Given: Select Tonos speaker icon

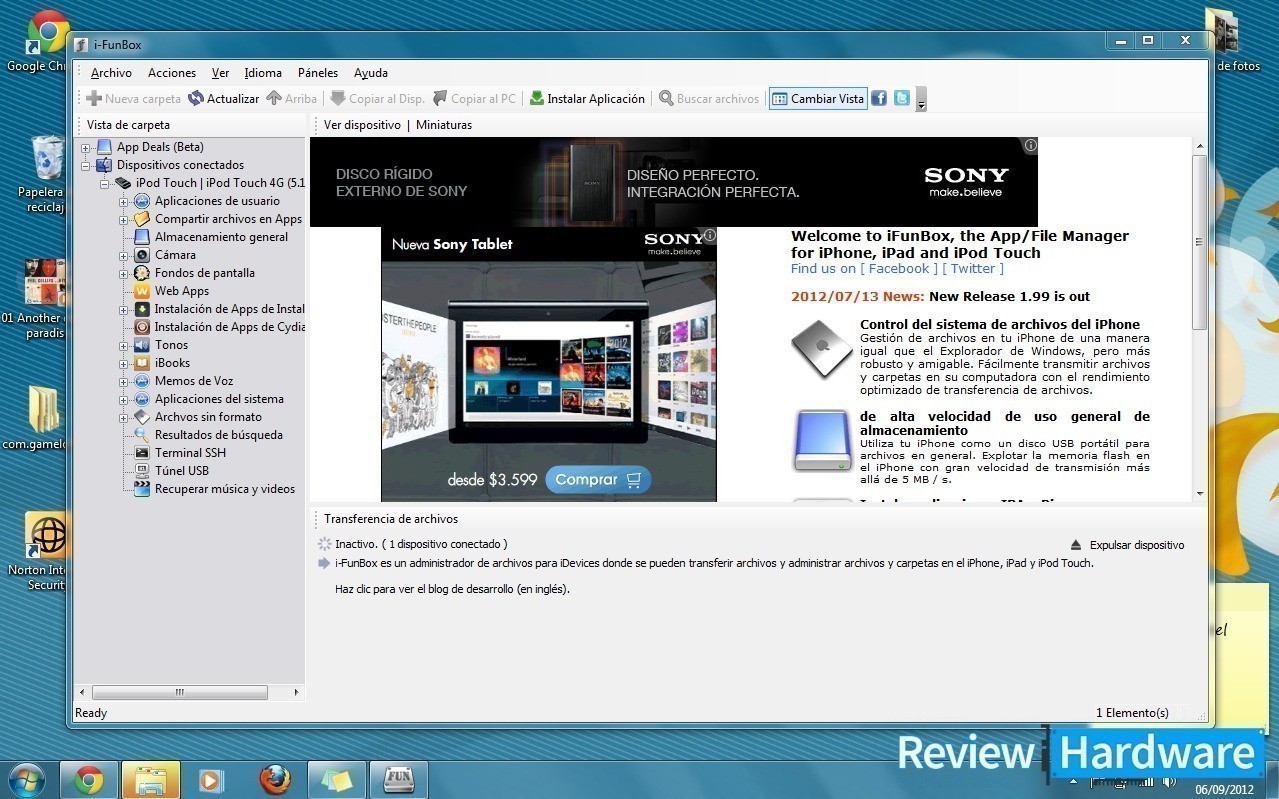Looking at the screenshot, I should tap(142, 345).
